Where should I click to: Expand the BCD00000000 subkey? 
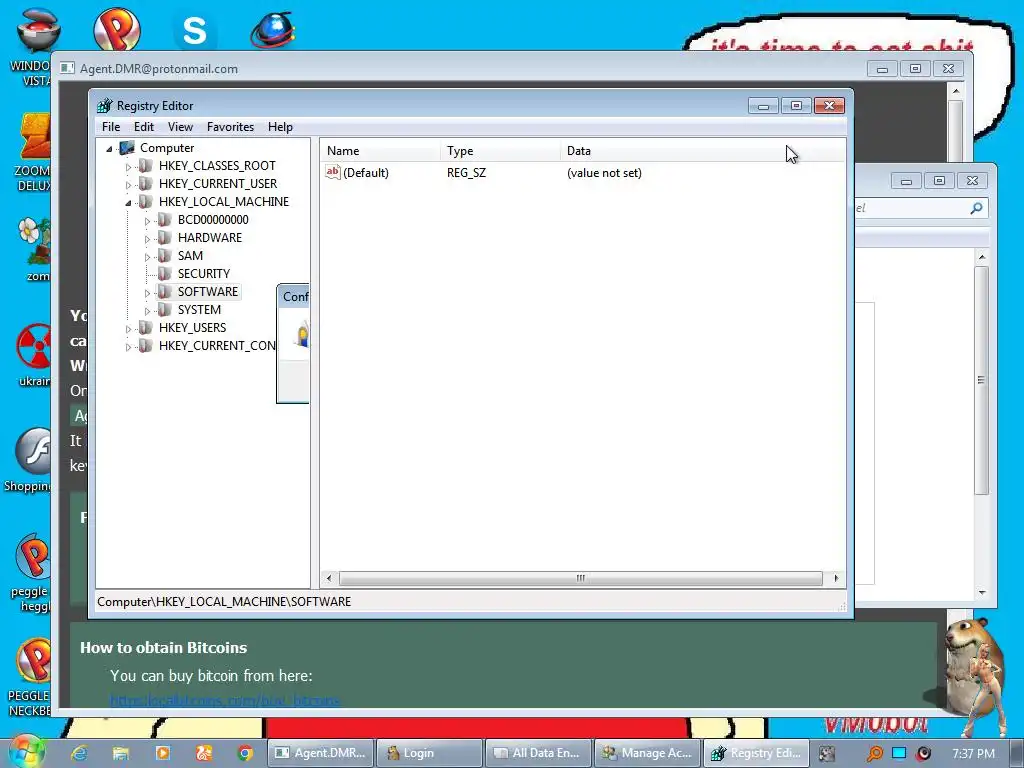tap(148, 221)
